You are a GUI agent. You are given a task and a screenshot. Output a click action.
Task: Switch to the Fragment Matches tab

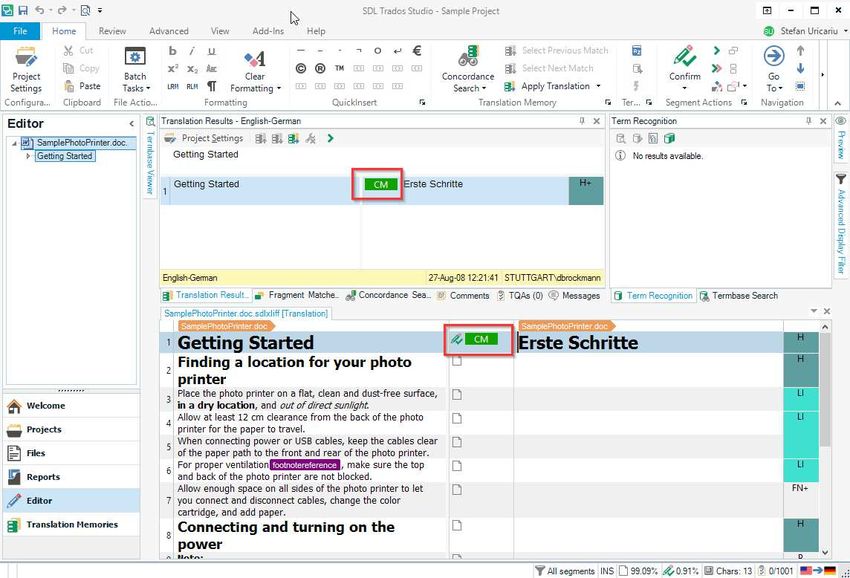coord(297,296)
